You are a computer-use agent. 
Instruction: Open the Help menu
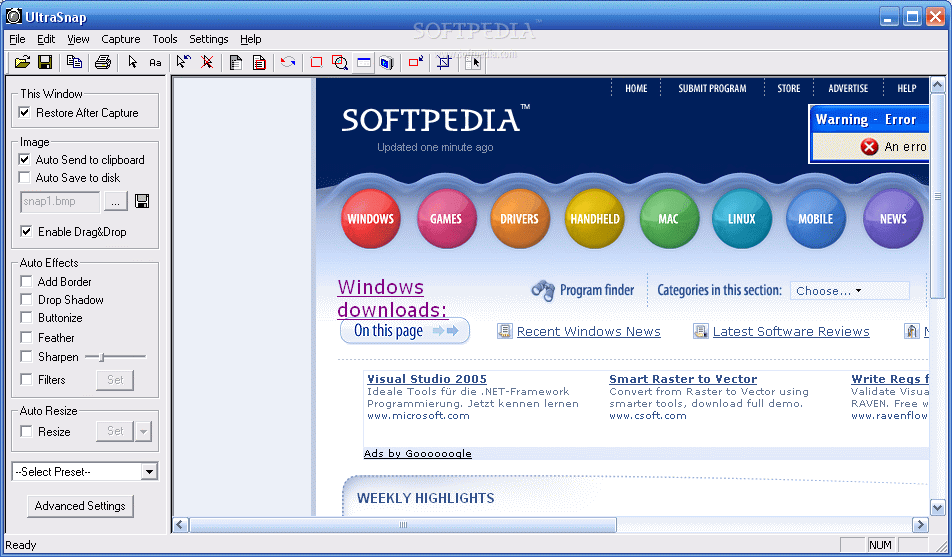click(251, 39)
